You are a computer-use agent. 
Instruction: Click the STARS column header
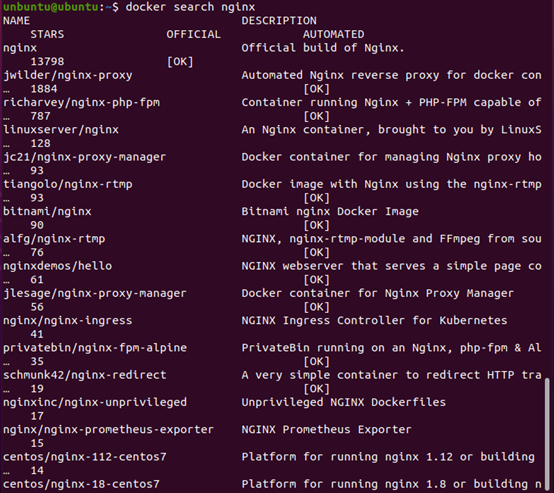click(x=47, y=34)
